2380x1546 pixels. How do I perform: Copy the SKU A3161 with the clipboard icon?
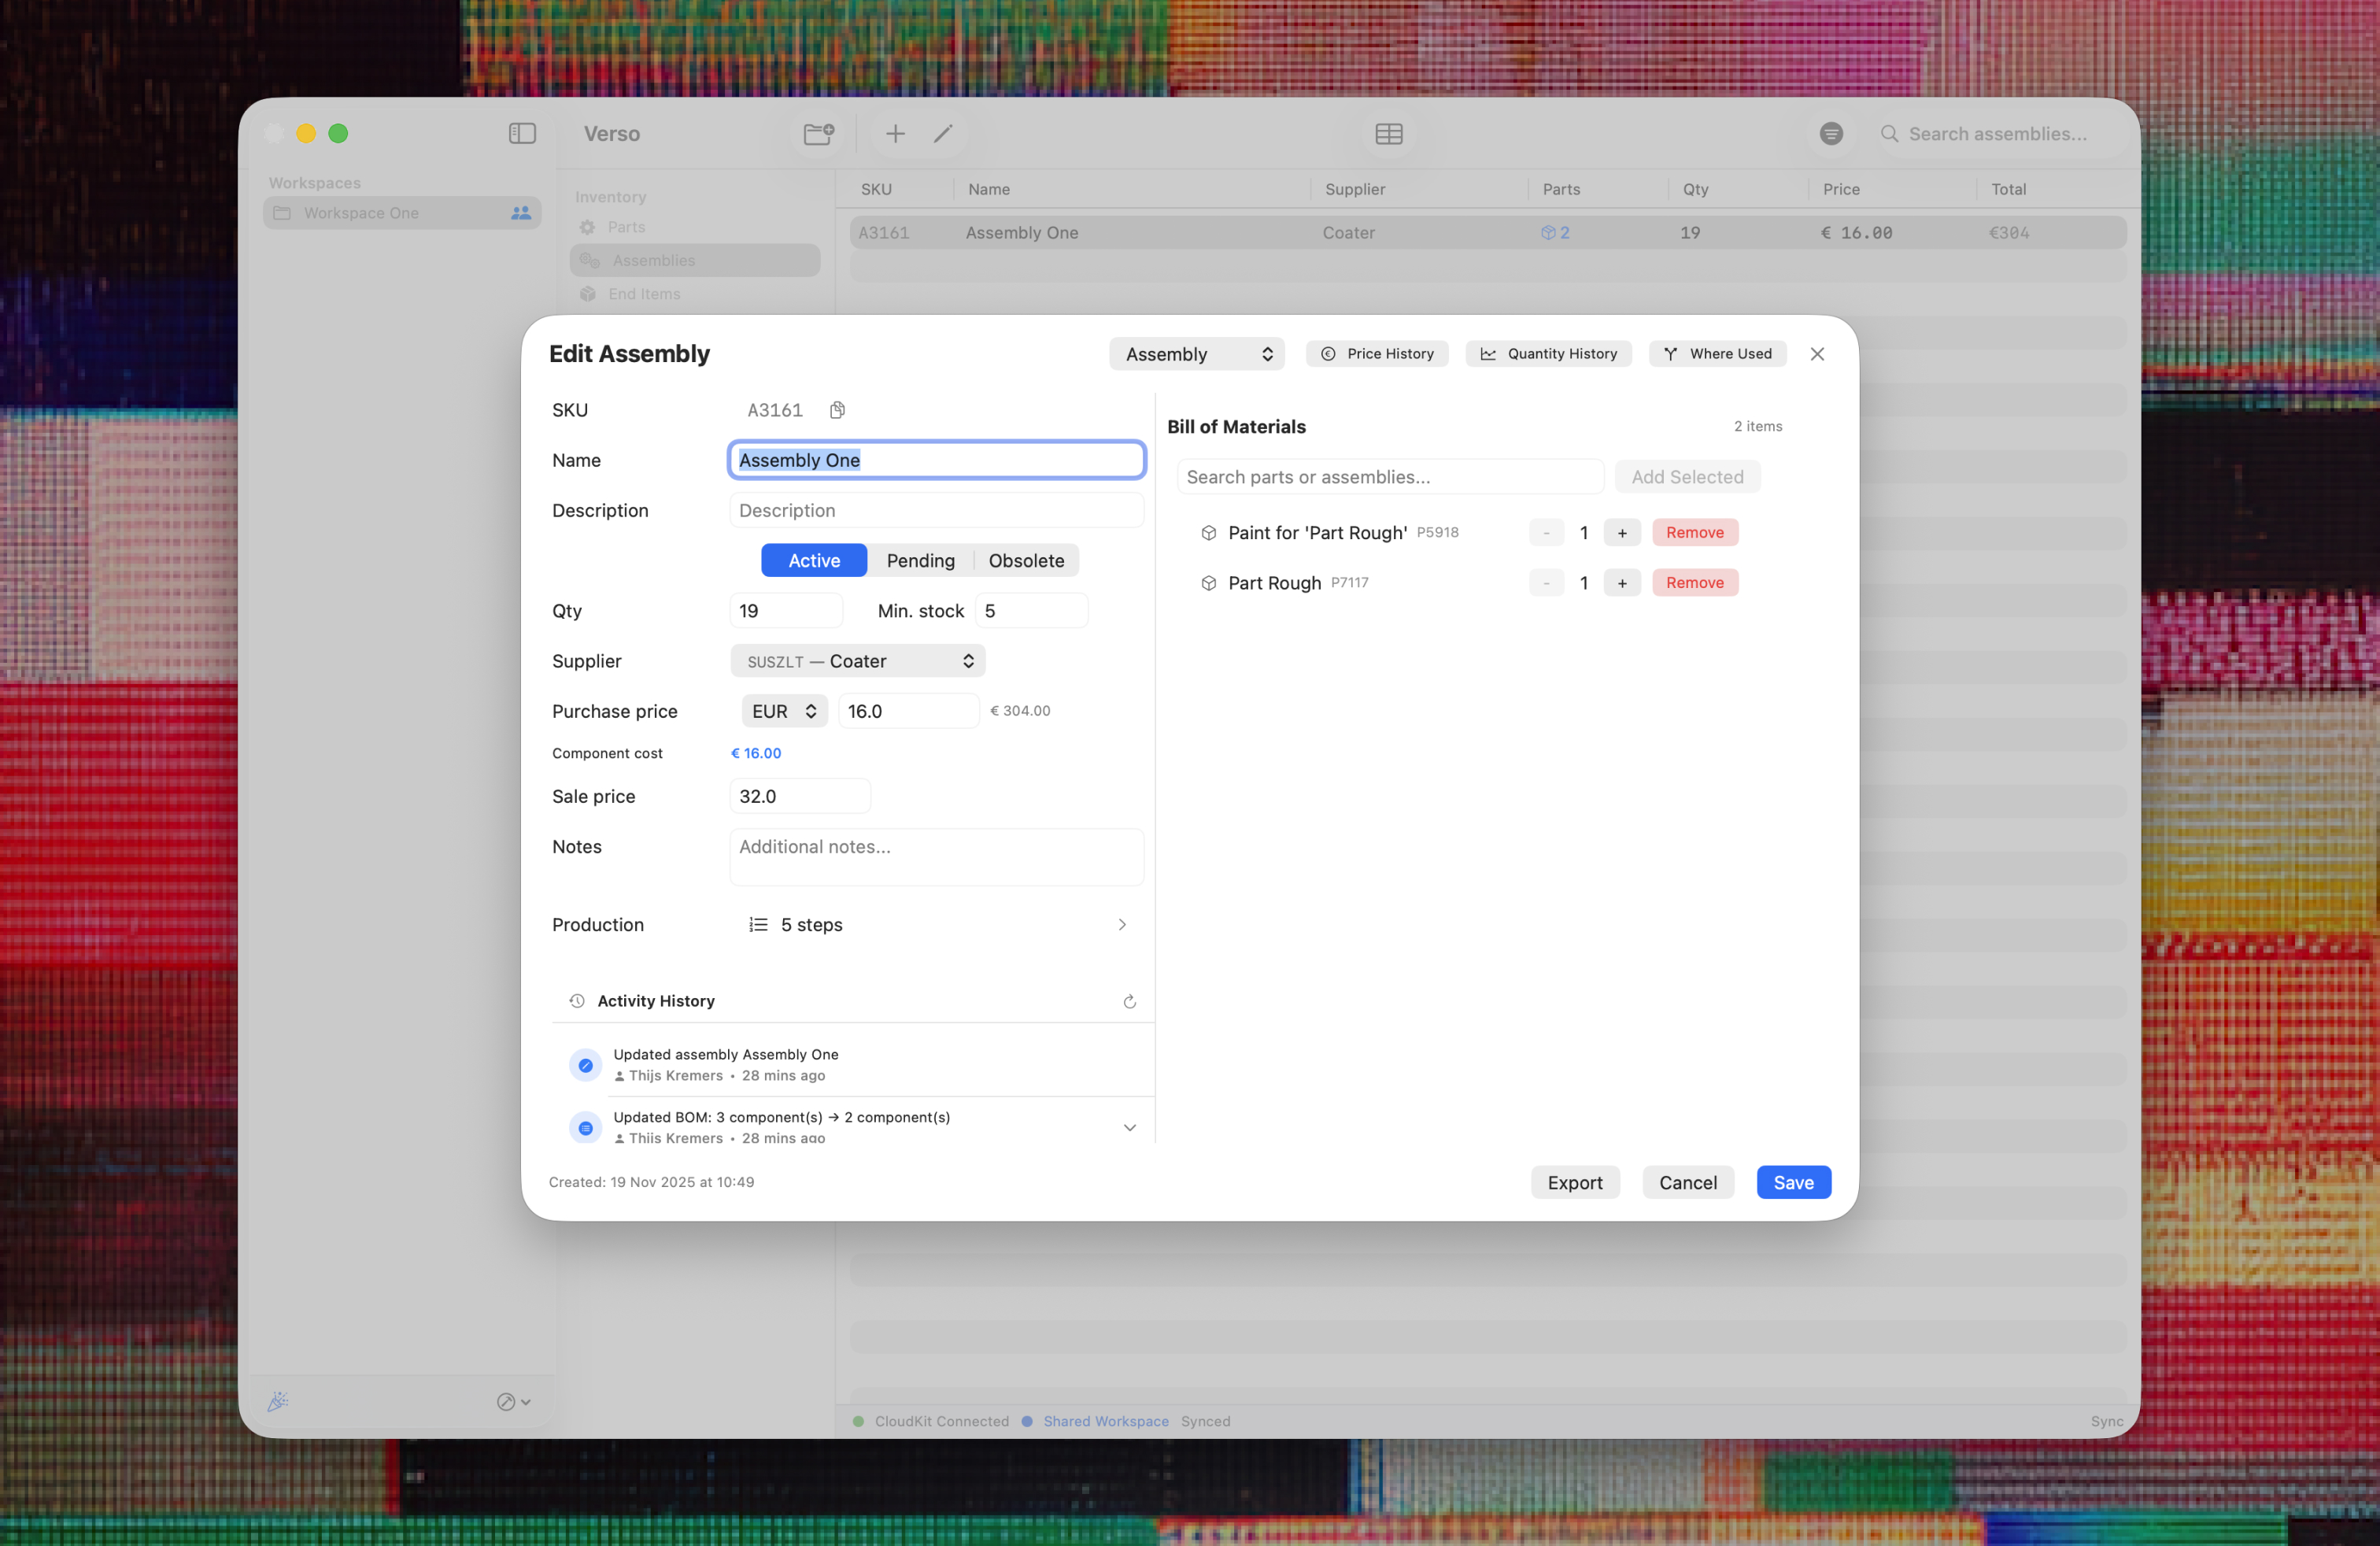click(837, 410)
